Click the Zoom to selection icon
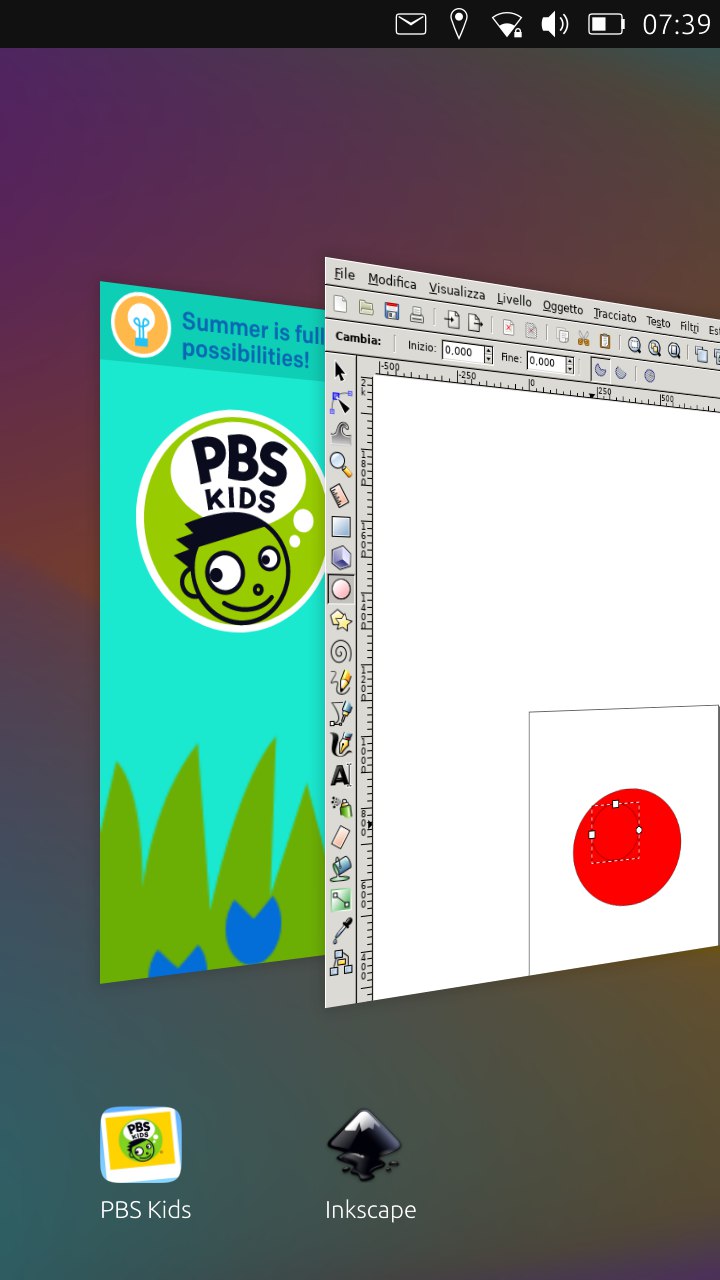 [634, 345]
